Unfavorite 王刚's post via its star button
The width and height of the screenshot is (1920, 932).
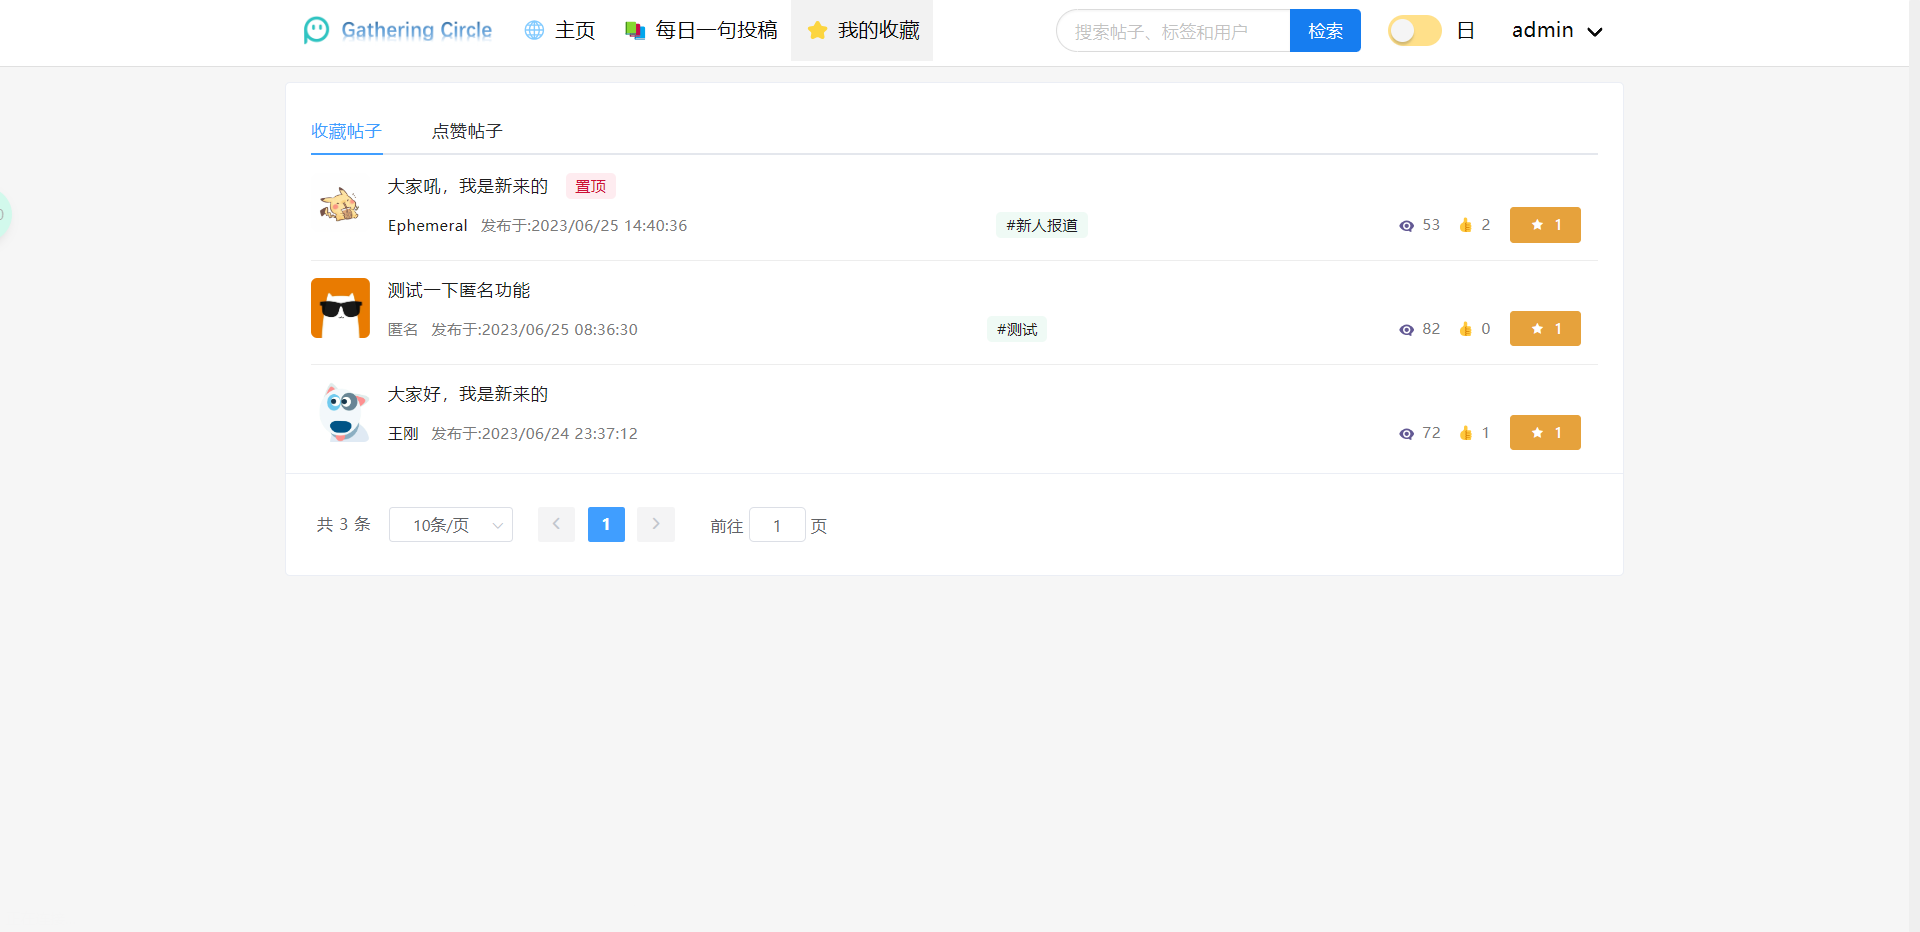coord(1545,432)
